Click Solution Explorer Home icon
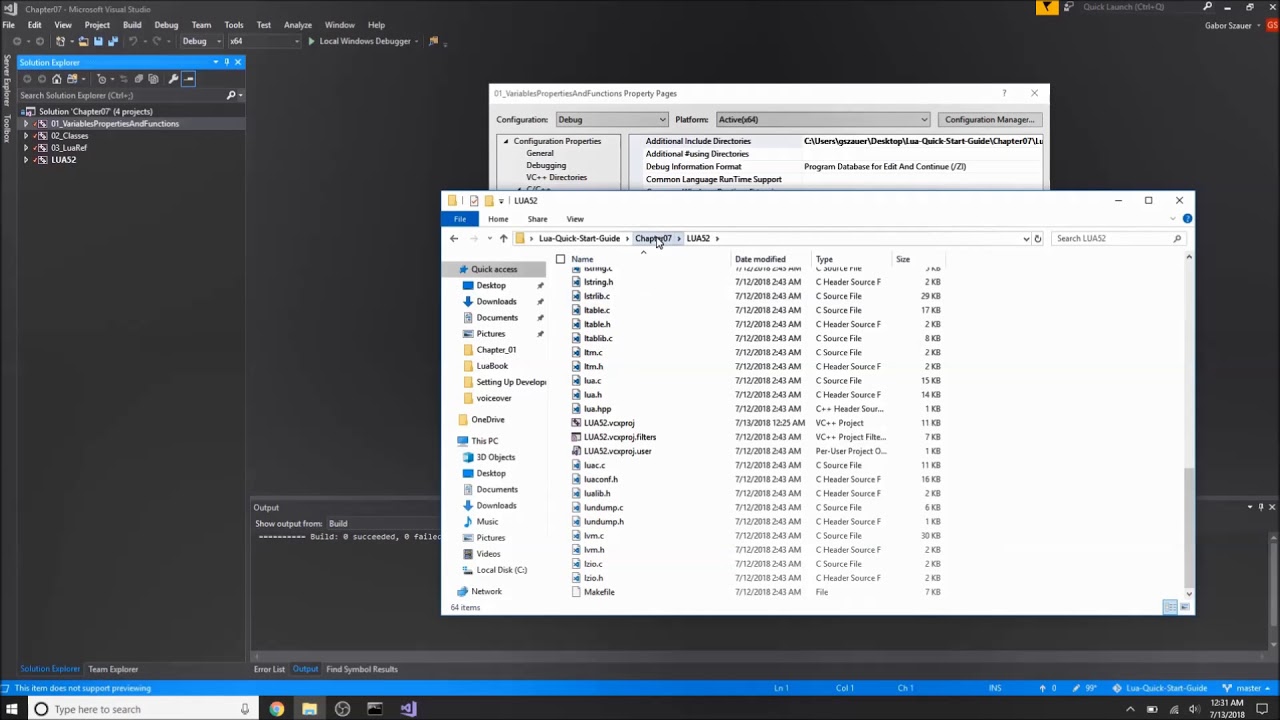 point(56,79)
